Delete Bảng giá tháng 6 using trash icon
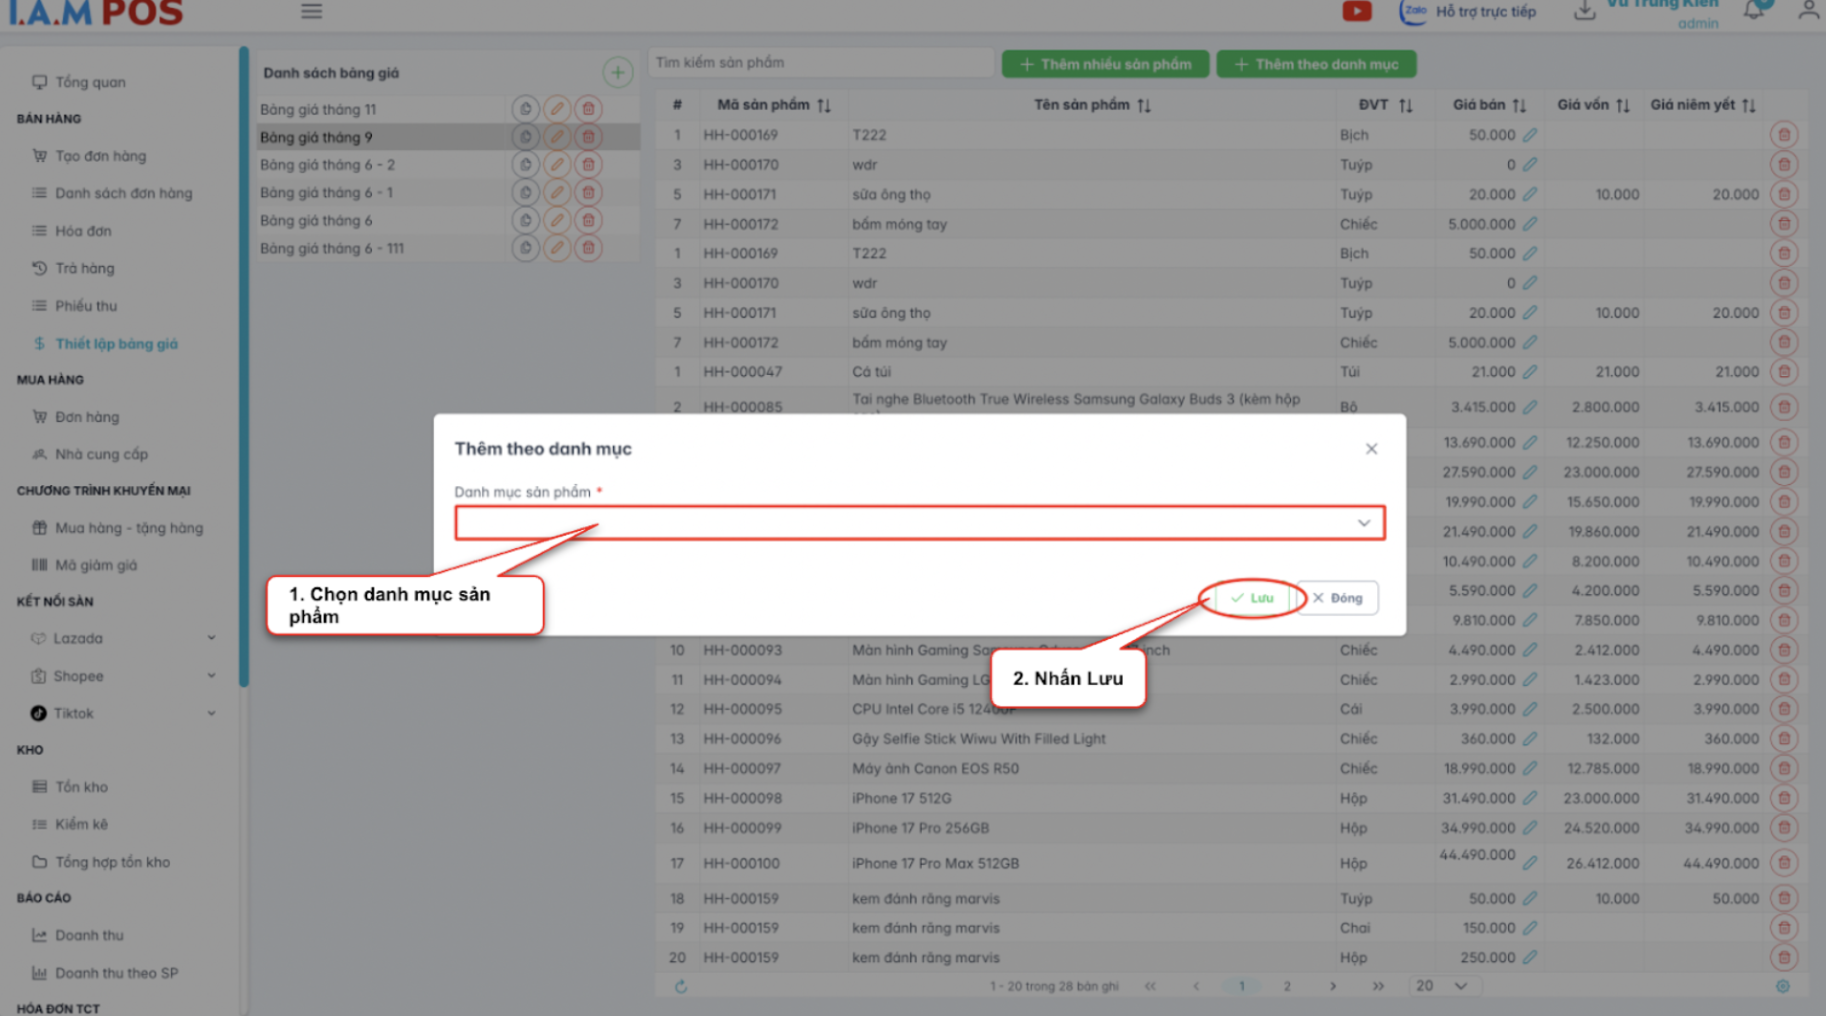The image size is (1826, 1016). 588,220
